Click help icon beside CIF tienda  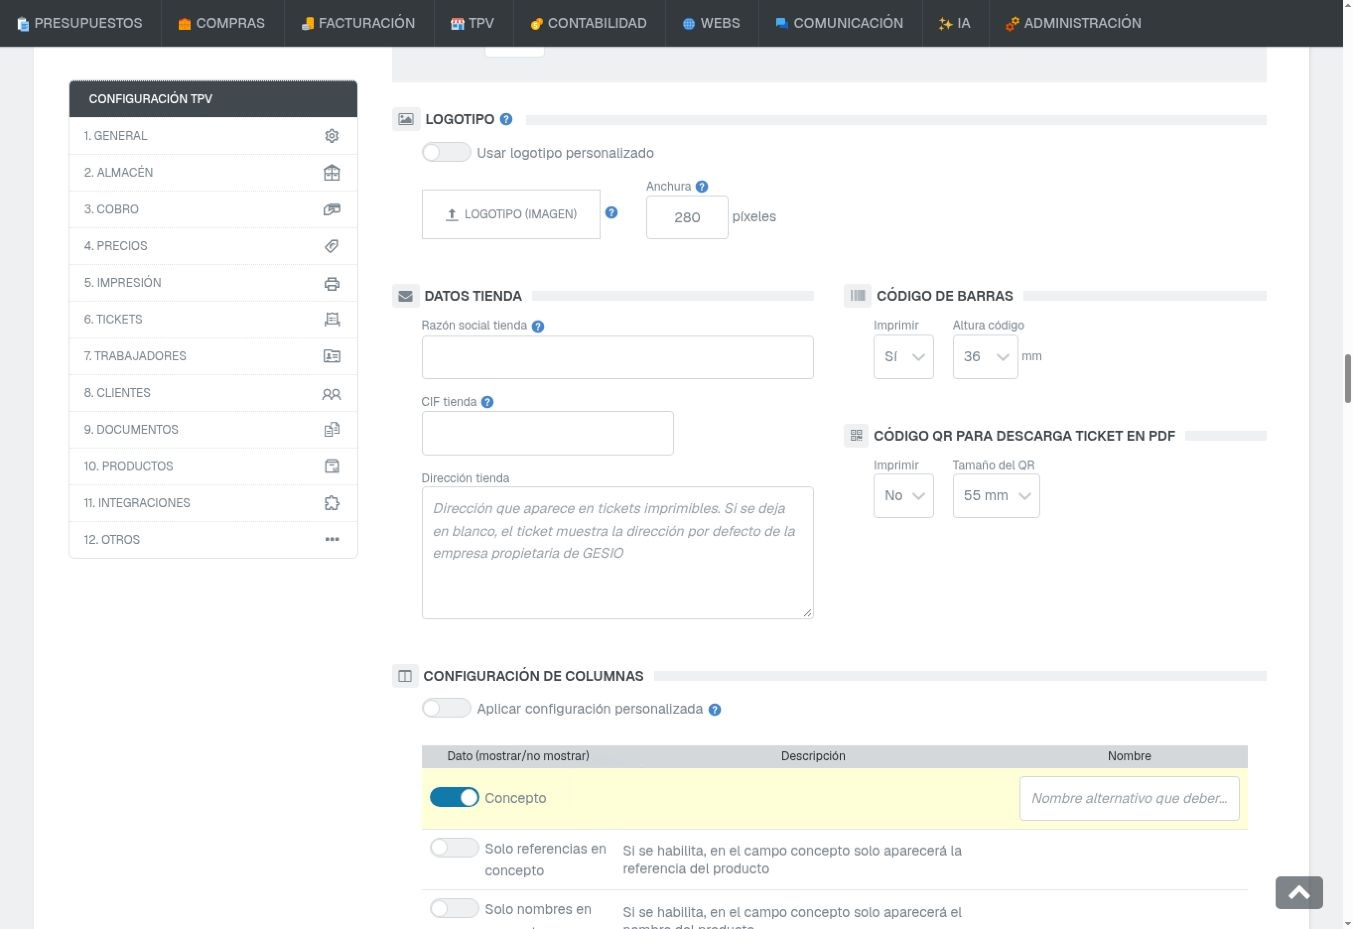488,402
